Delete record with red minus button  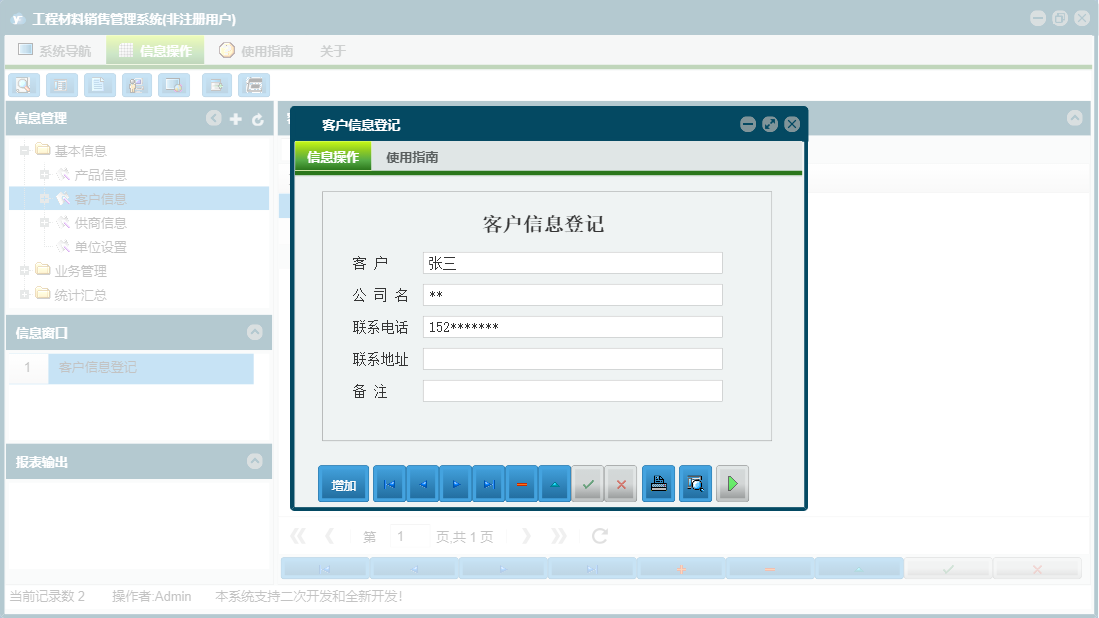522,483
